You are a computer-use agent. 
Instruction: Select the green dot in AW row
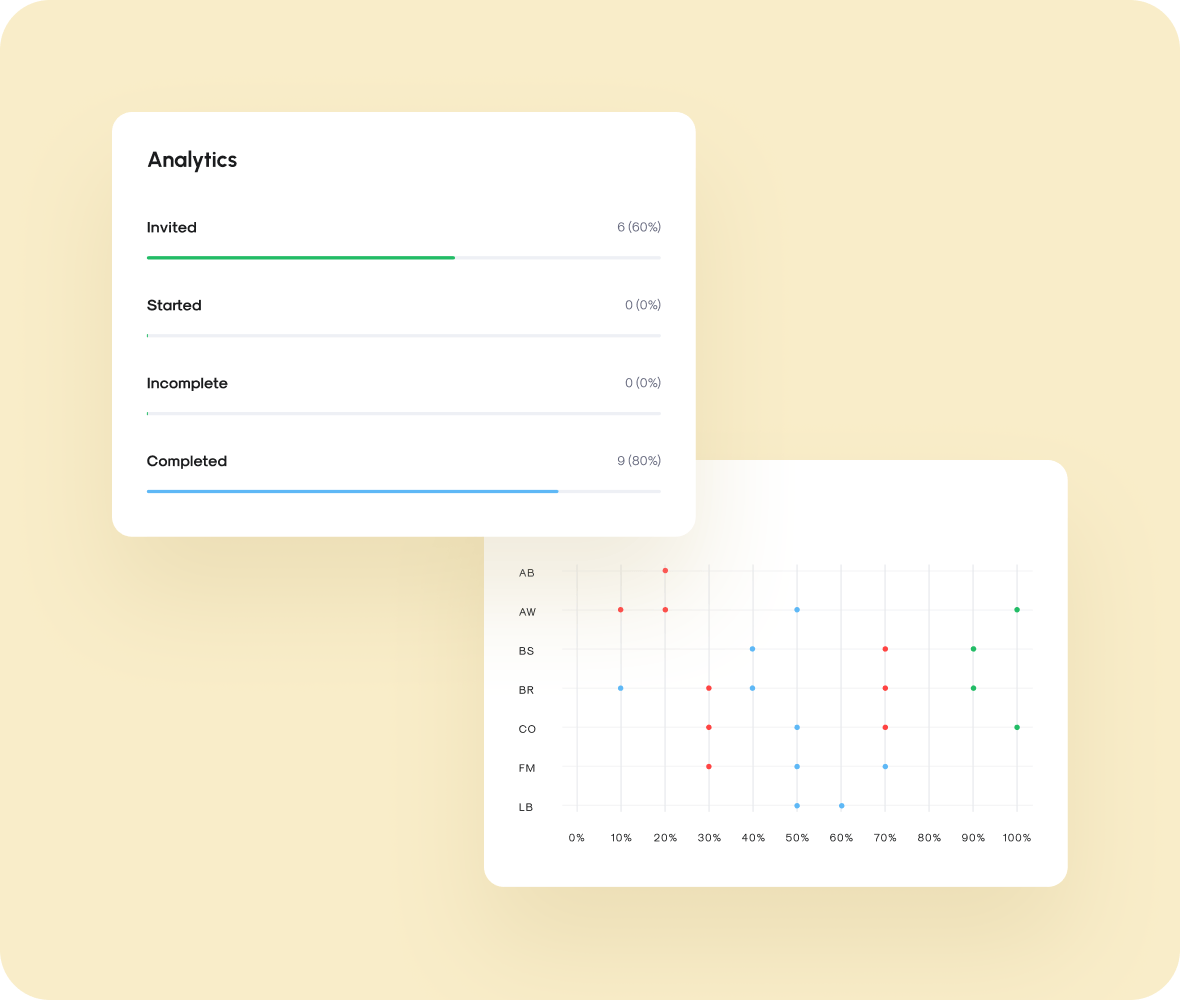(x=1017, y=609)
